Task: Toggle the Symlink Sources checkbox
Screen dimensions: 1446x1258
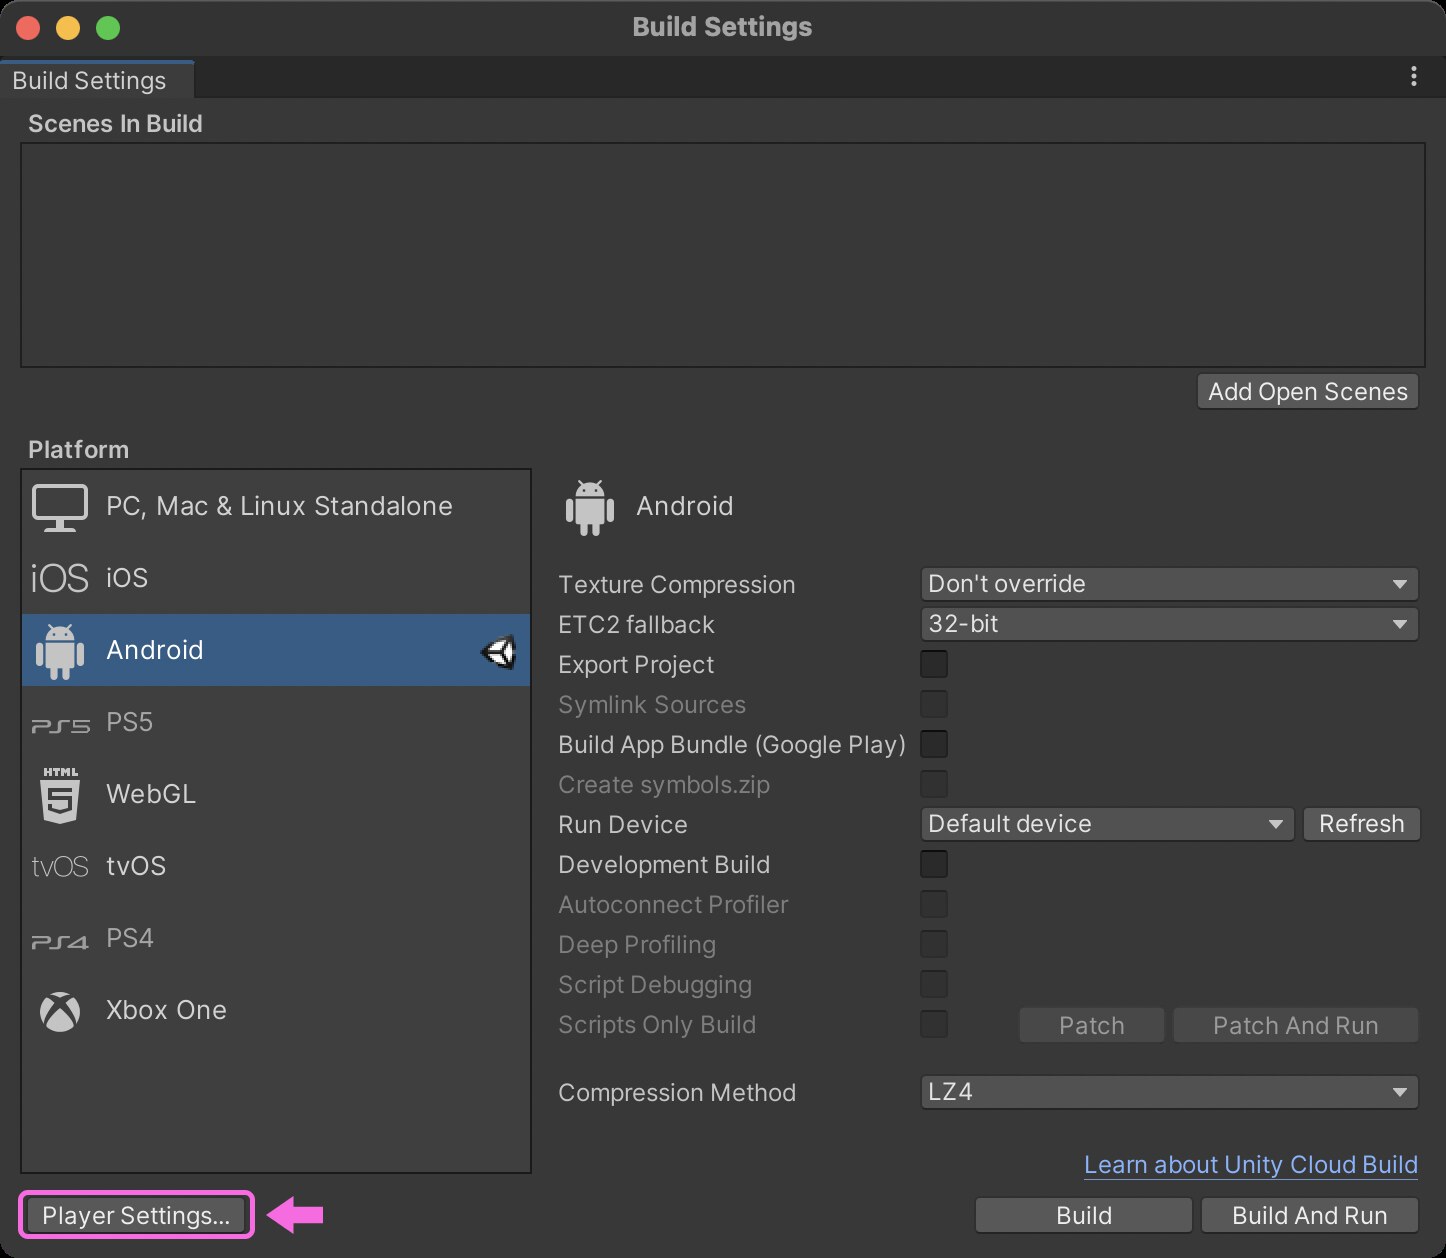Action: [x=934, y=704]
